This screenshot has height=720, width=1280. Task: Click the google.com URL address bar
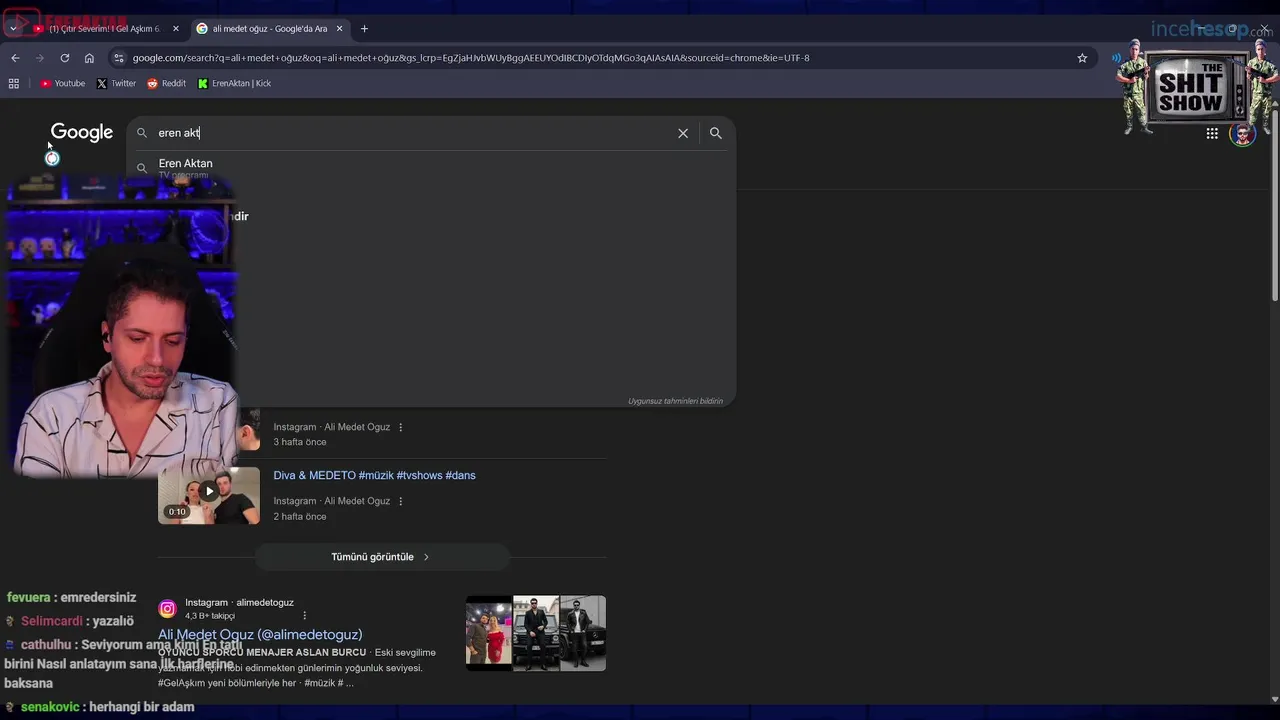(600, 58)
